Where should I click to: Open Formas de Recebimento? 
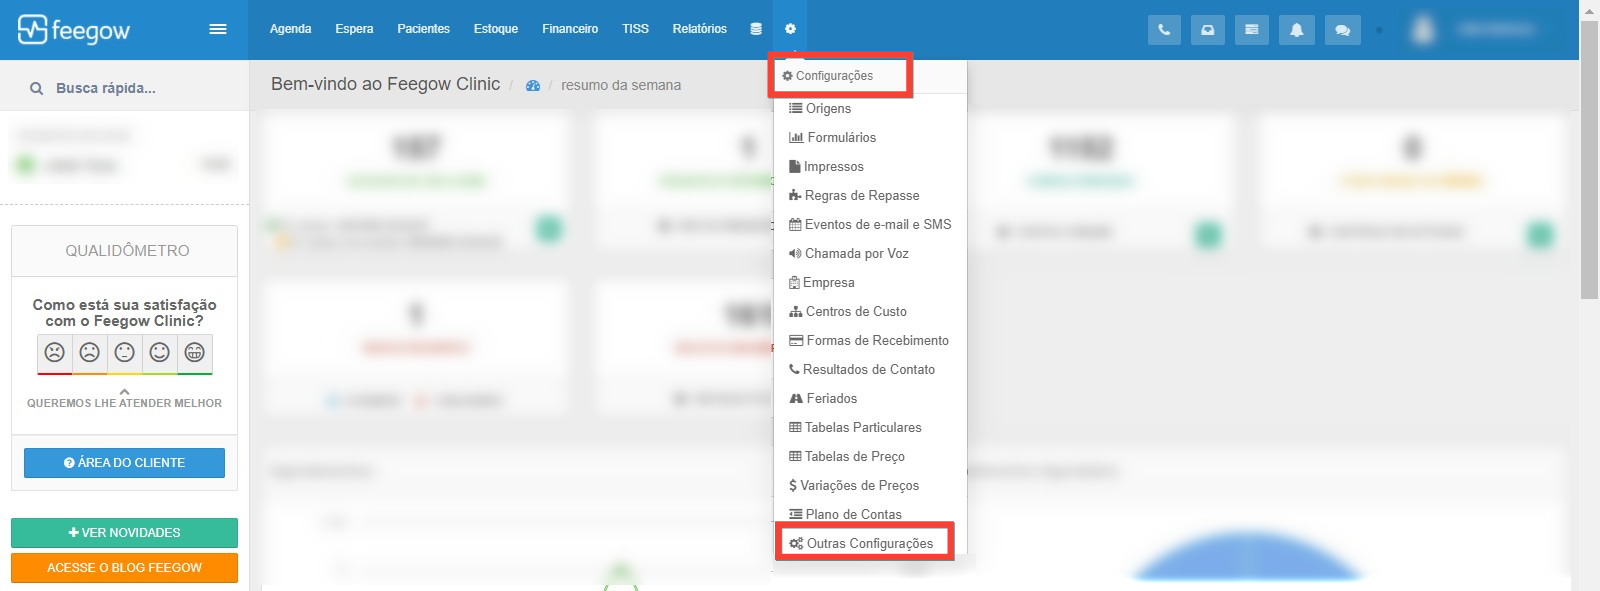[x=870, y=340]
